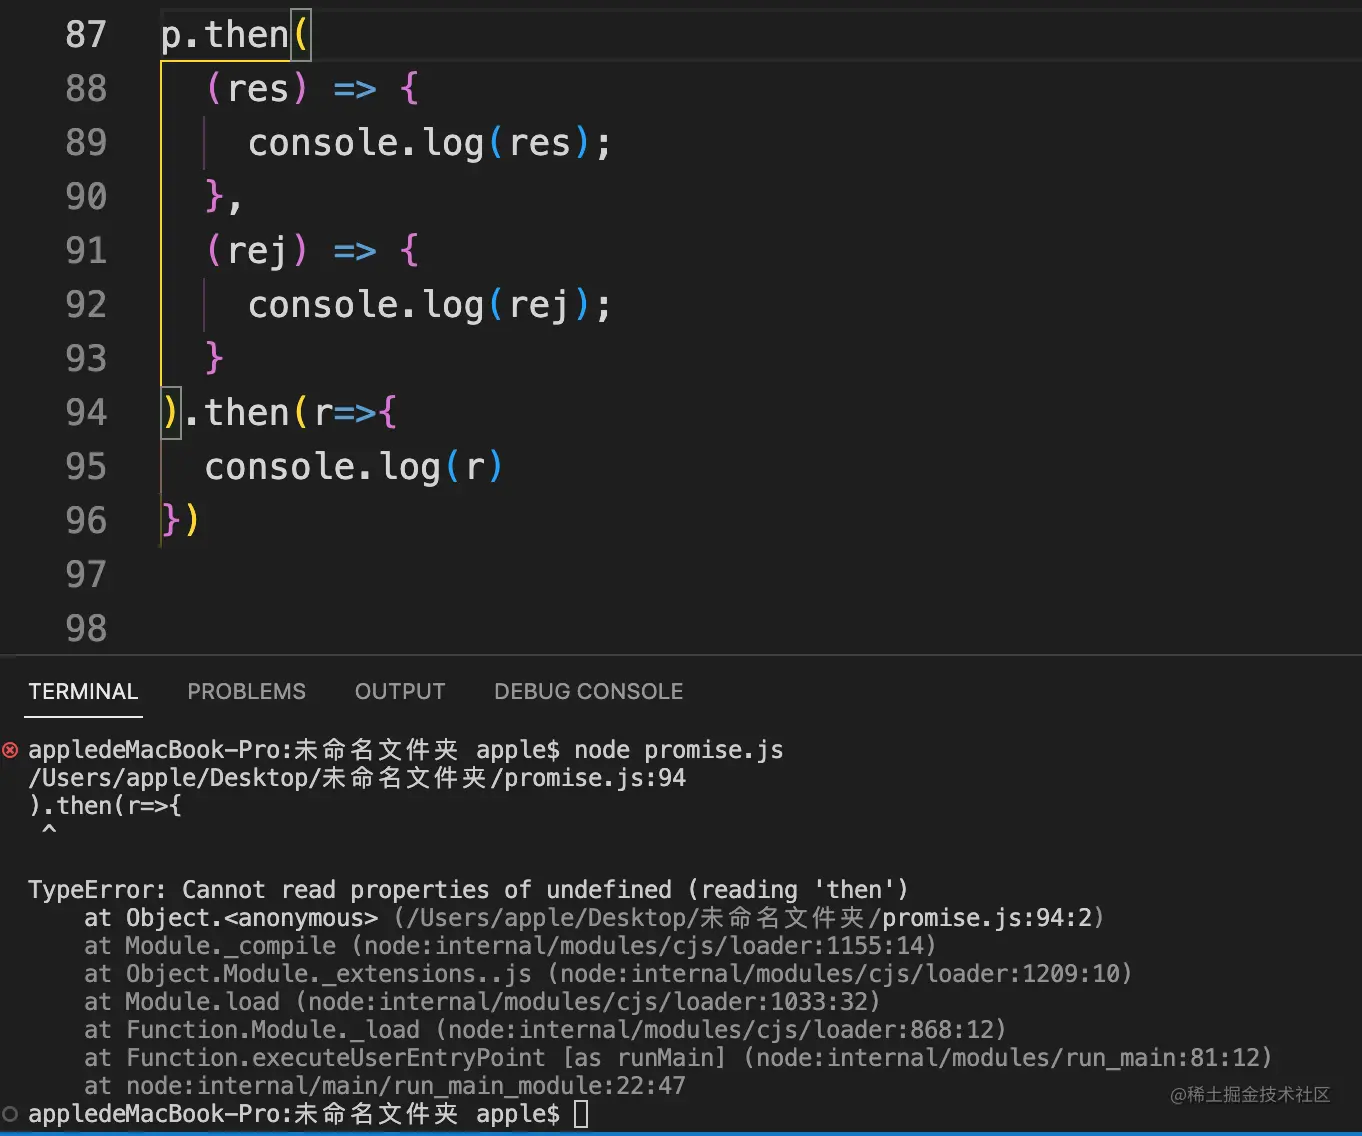Click 'console.log(res);' on line 89
1362x1136 pixels.
coord(429,143)
